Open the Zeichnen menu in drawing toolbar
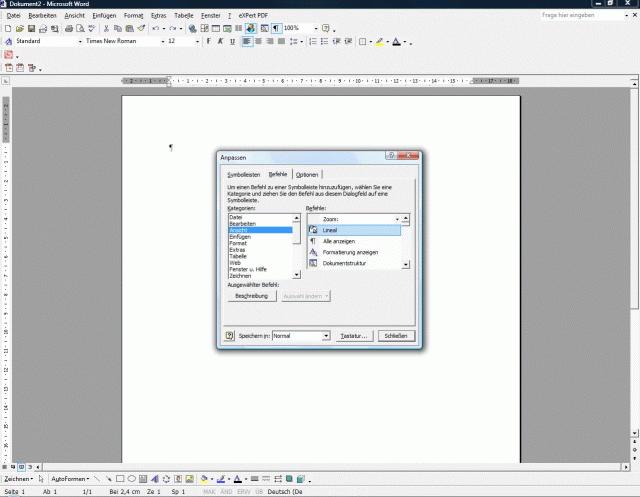 click(x=18, y=479)
